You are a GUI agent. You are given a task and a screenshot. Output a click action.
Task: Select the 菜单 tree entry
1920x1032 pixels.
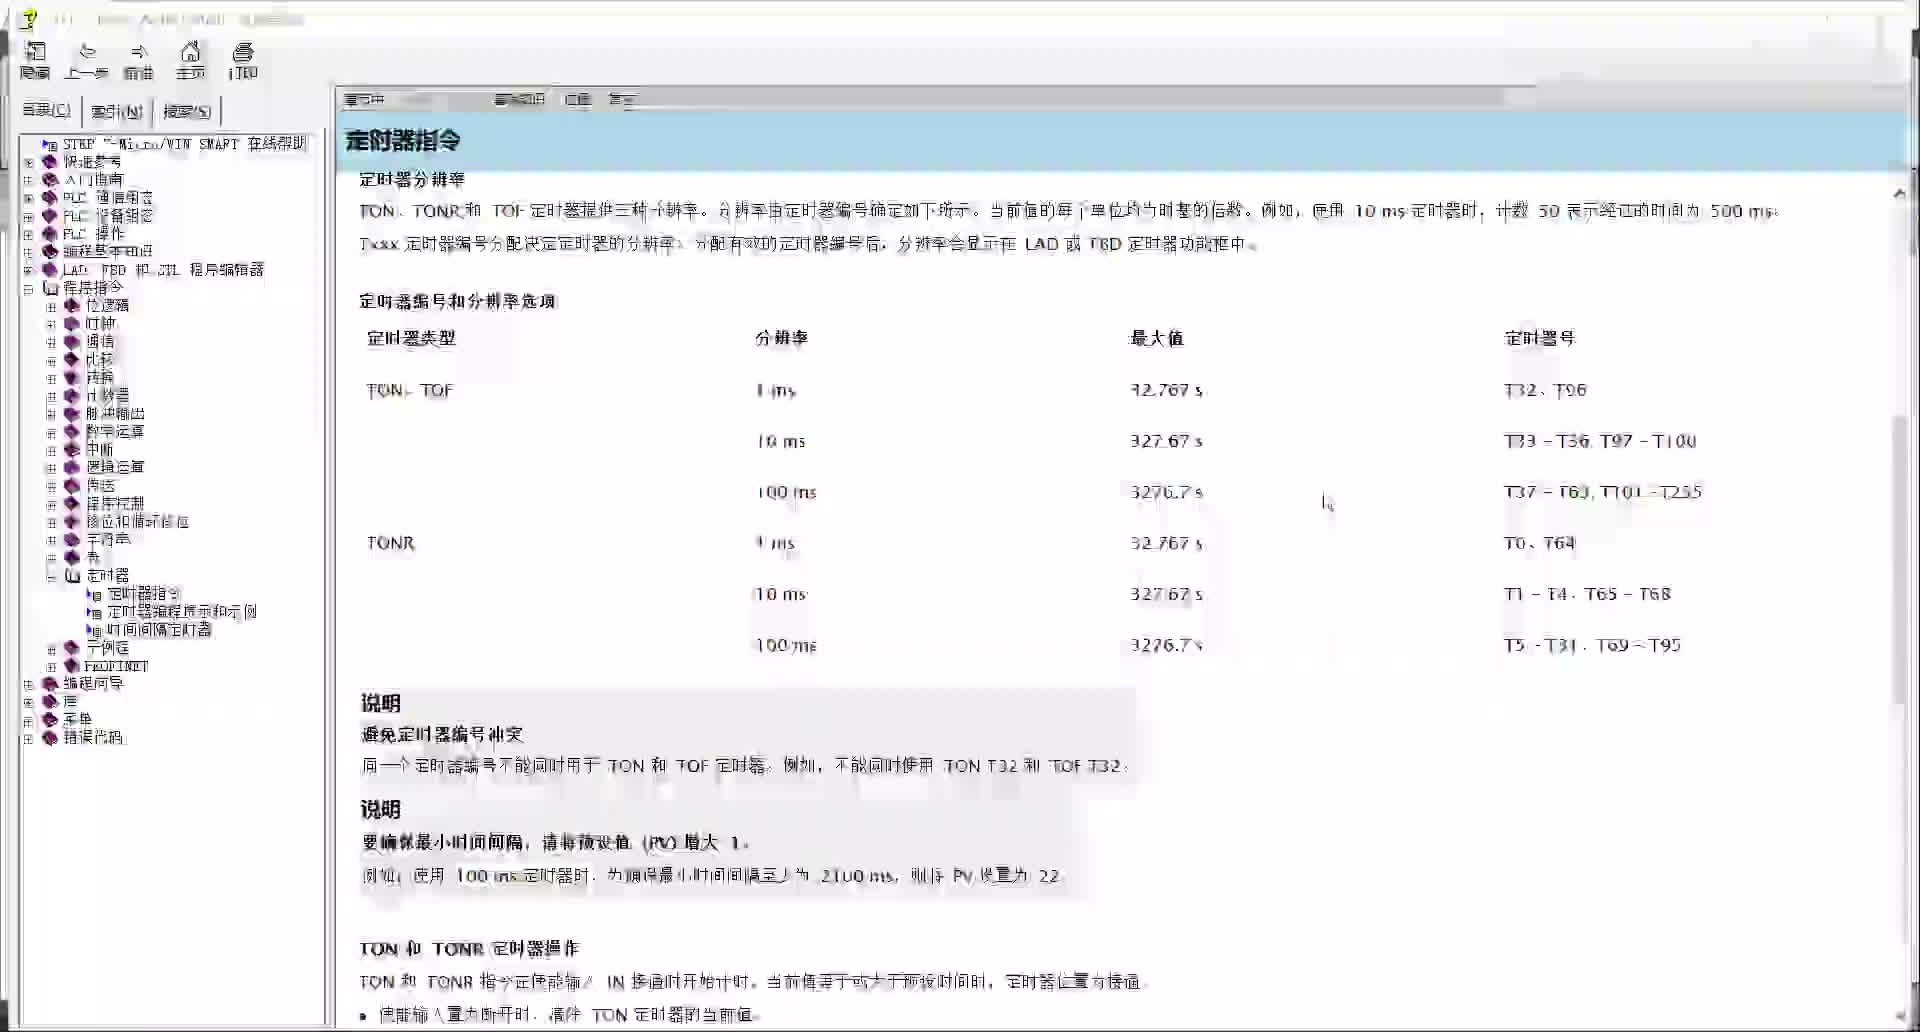point(78,720)
